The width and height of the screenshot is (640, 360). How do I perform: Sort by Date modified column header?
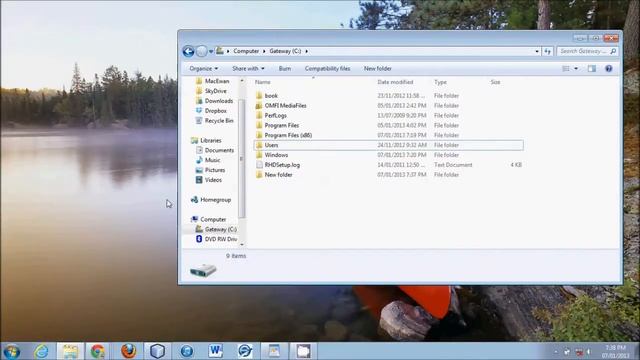pos(395,82)
